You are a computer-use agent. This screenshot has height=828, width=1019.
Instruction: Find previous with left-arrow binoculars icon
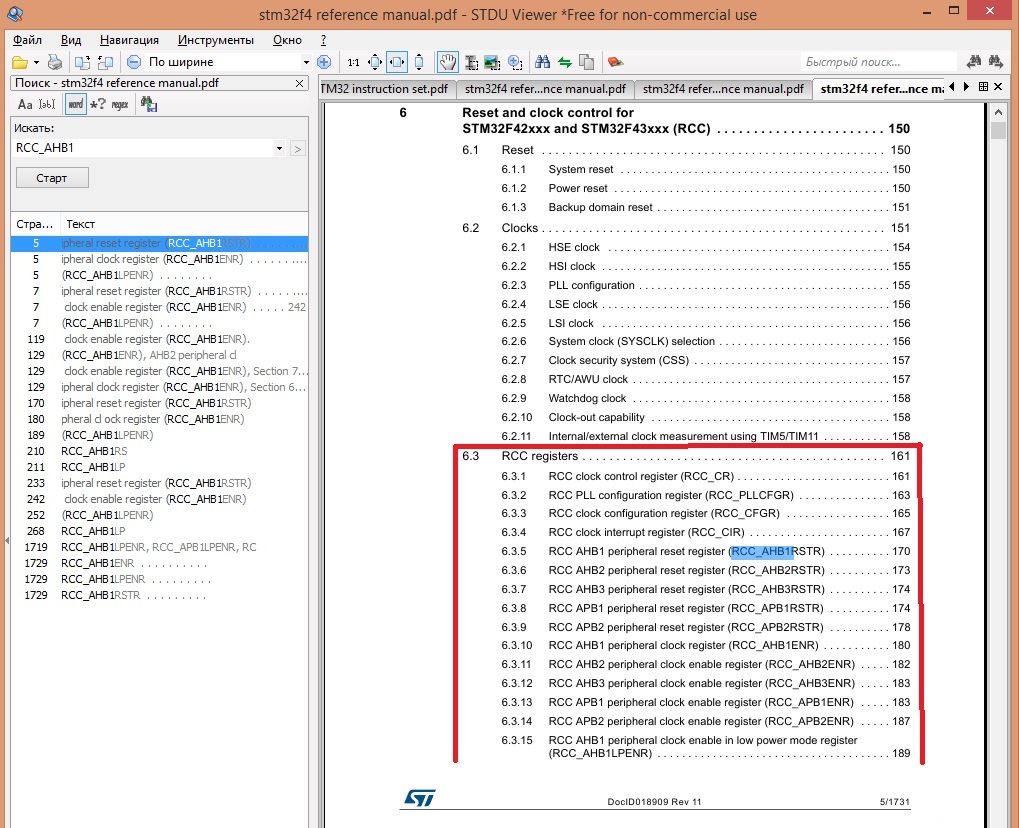(974, 62)
